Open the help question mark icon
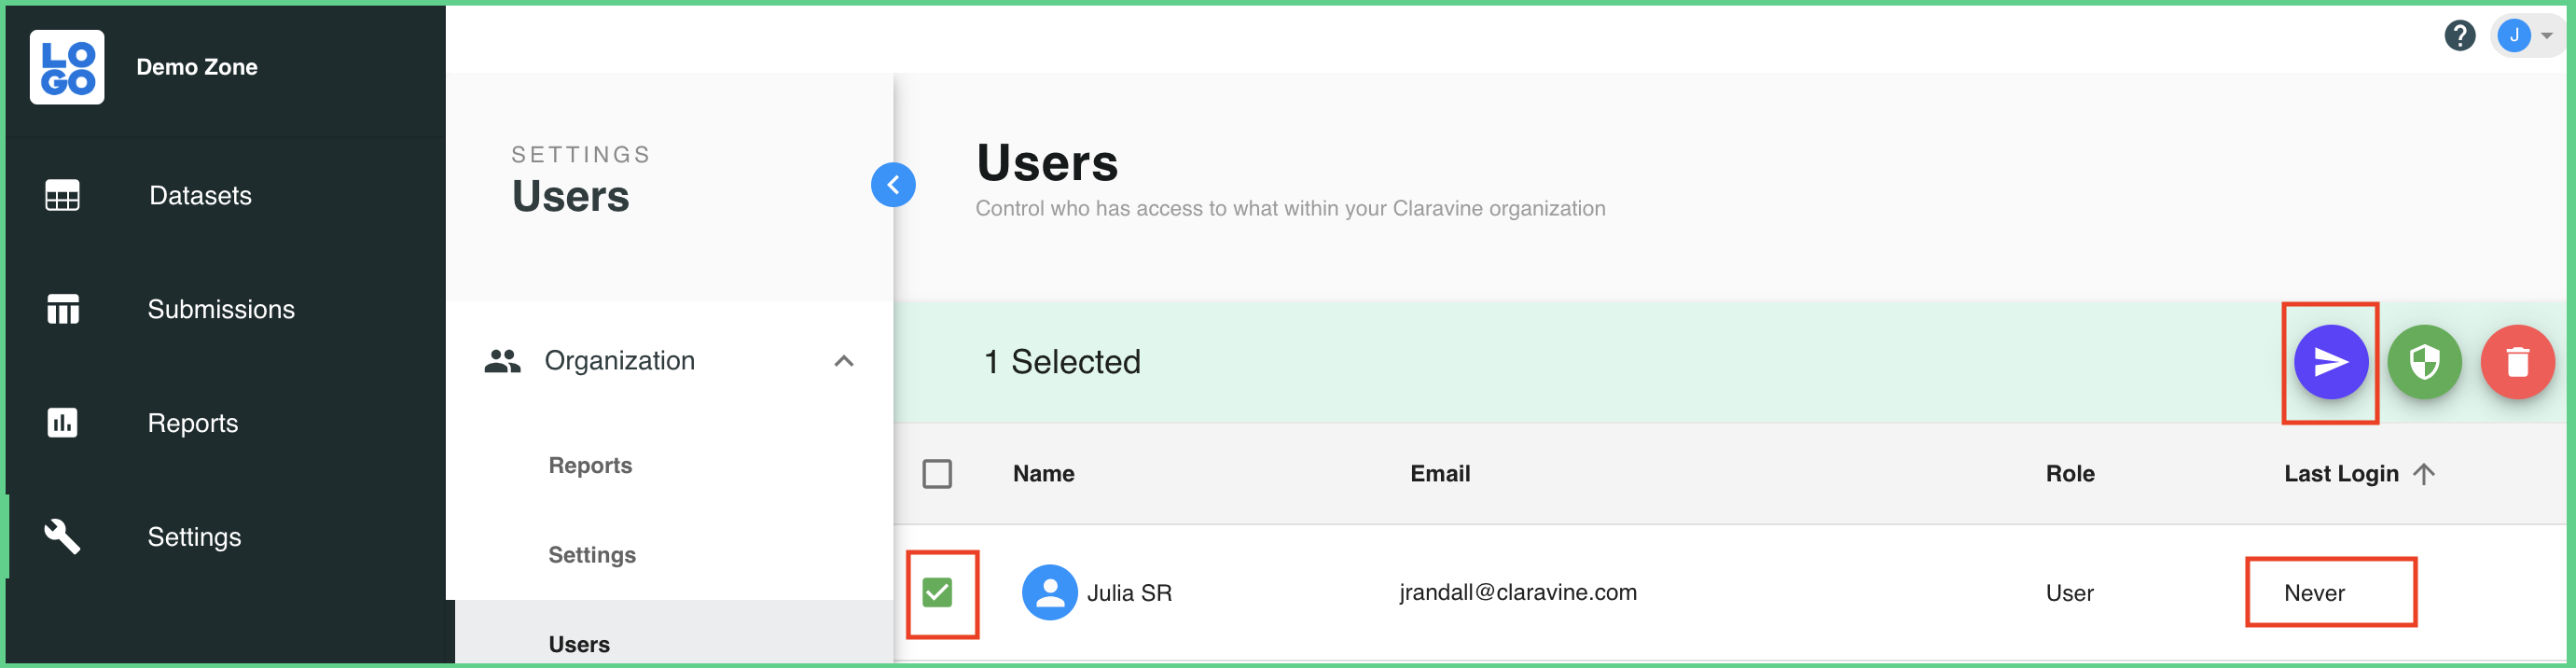Image resolution: width=2576 pixels, height=668 pixels. [x=2459, y=36]
